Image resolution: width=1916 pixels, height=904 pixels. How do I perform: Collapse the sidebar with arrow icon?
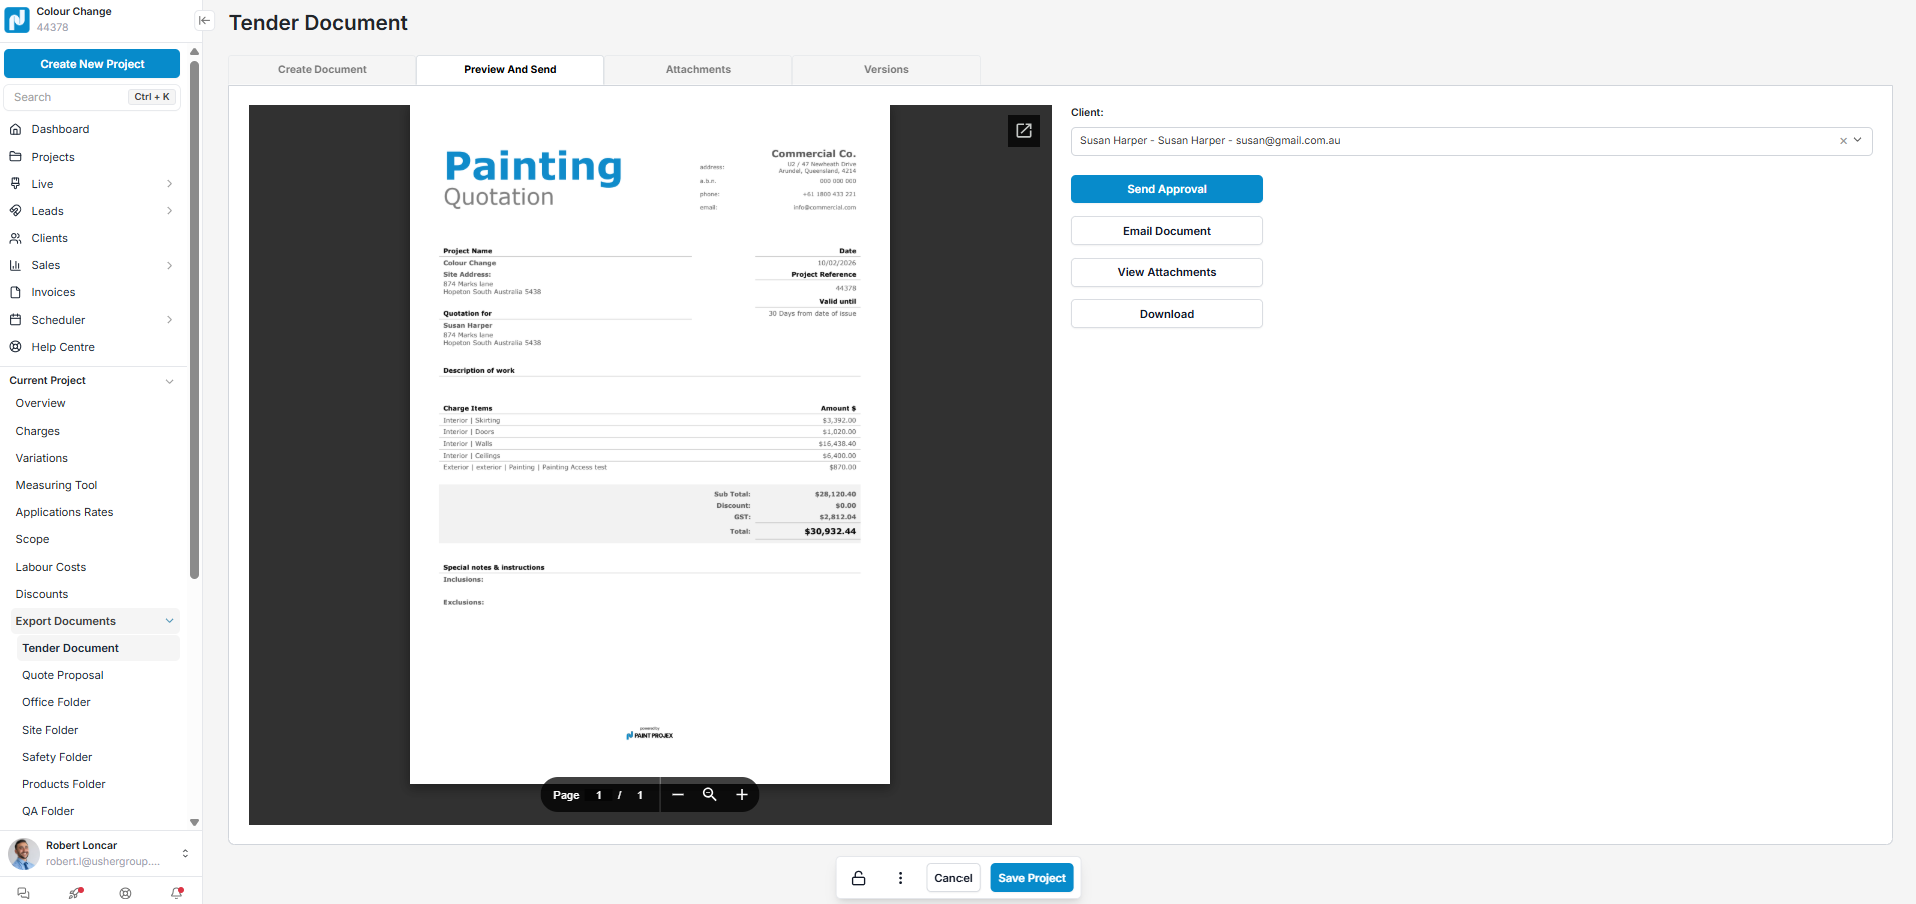click(204, 20)
